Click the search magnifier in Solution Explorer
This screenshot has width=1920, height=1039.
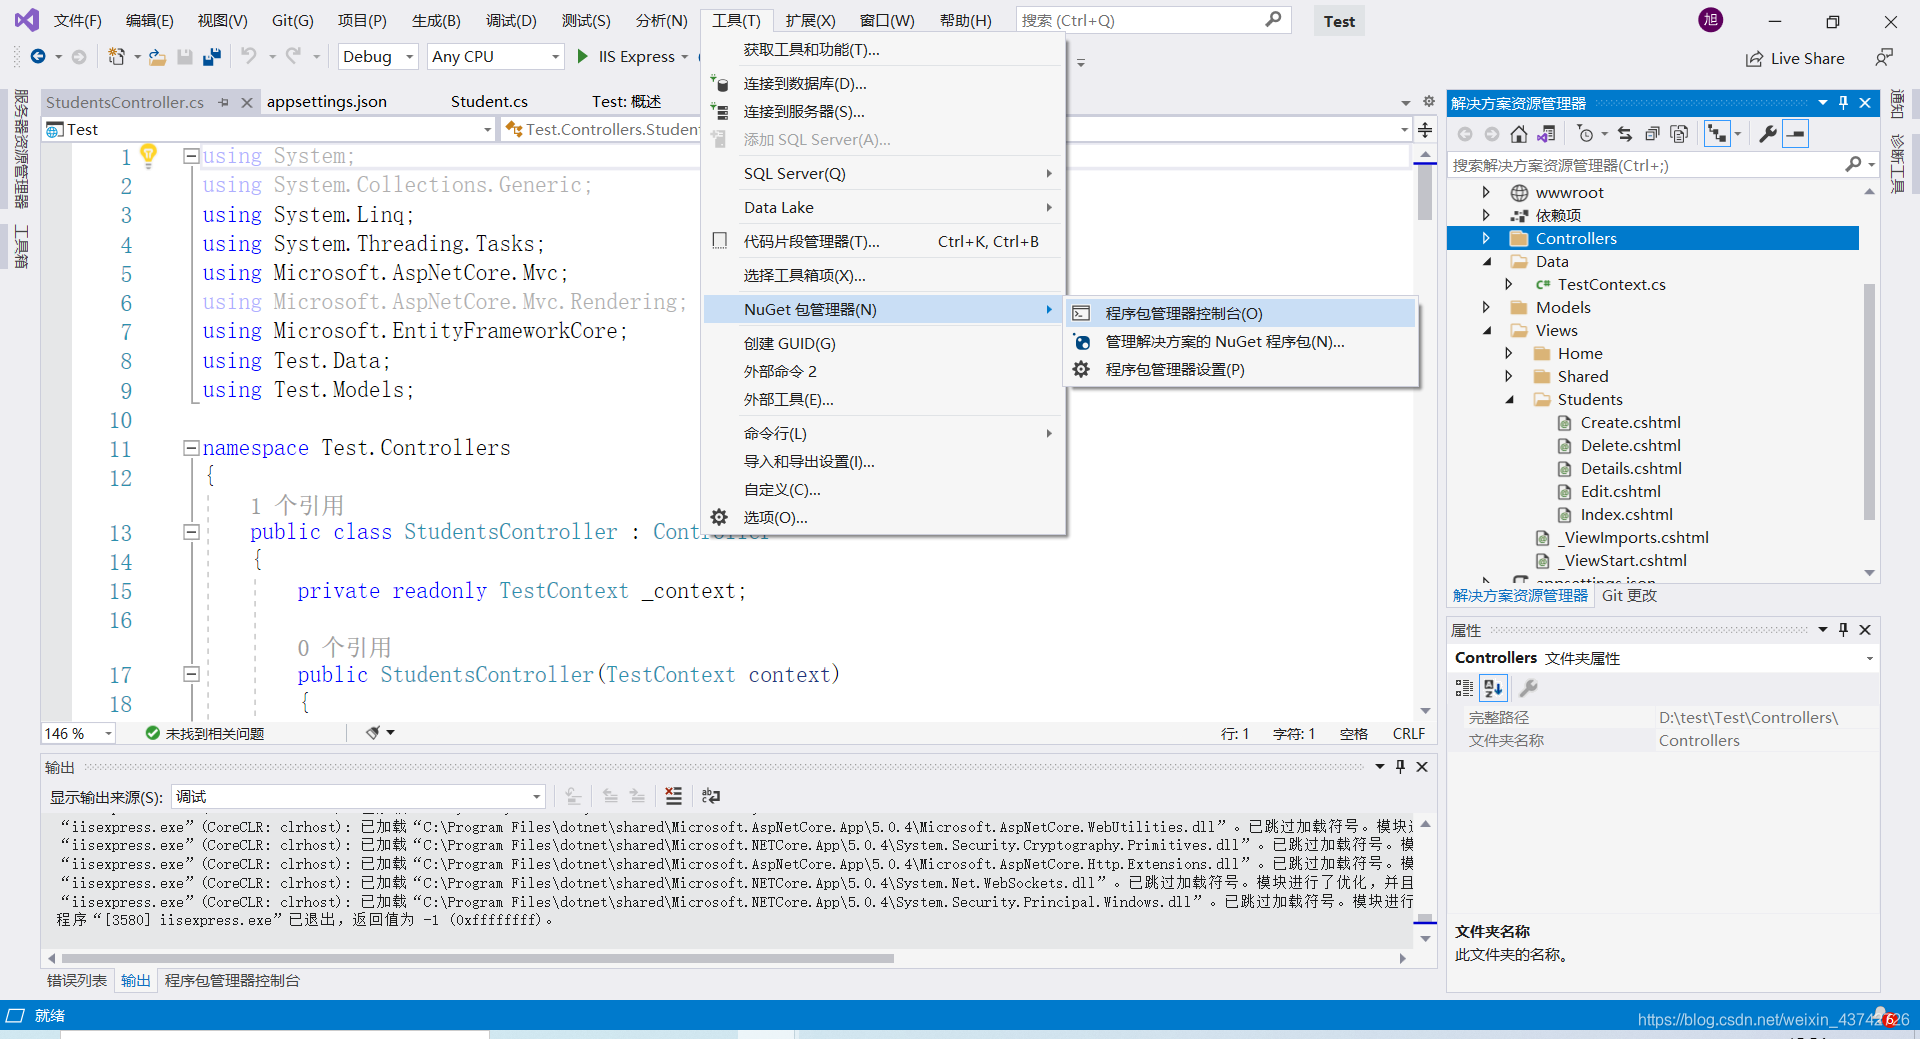pyautogui.click(x=1853, y=165)
